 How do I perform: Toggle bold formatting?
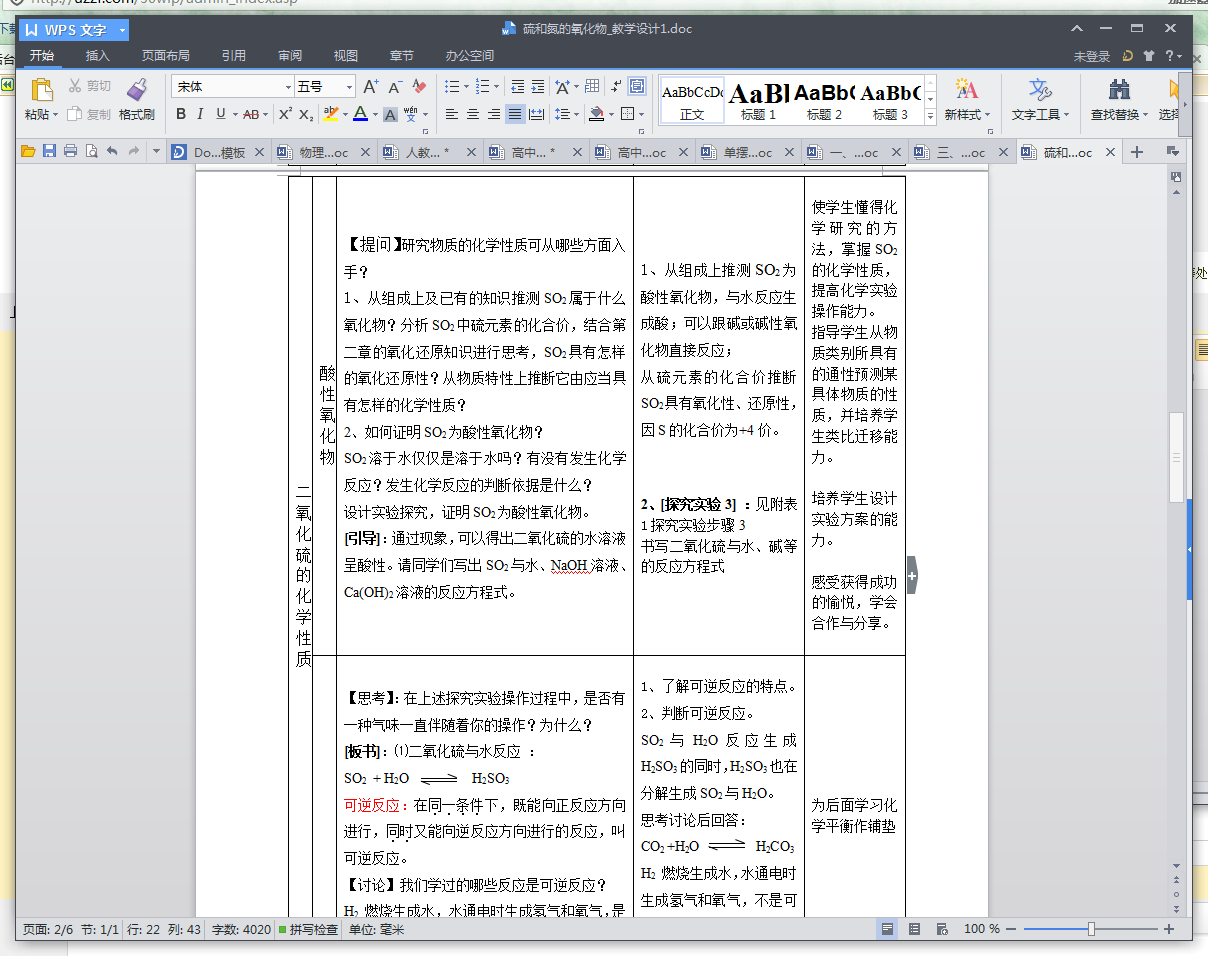[x=181, y=114]
